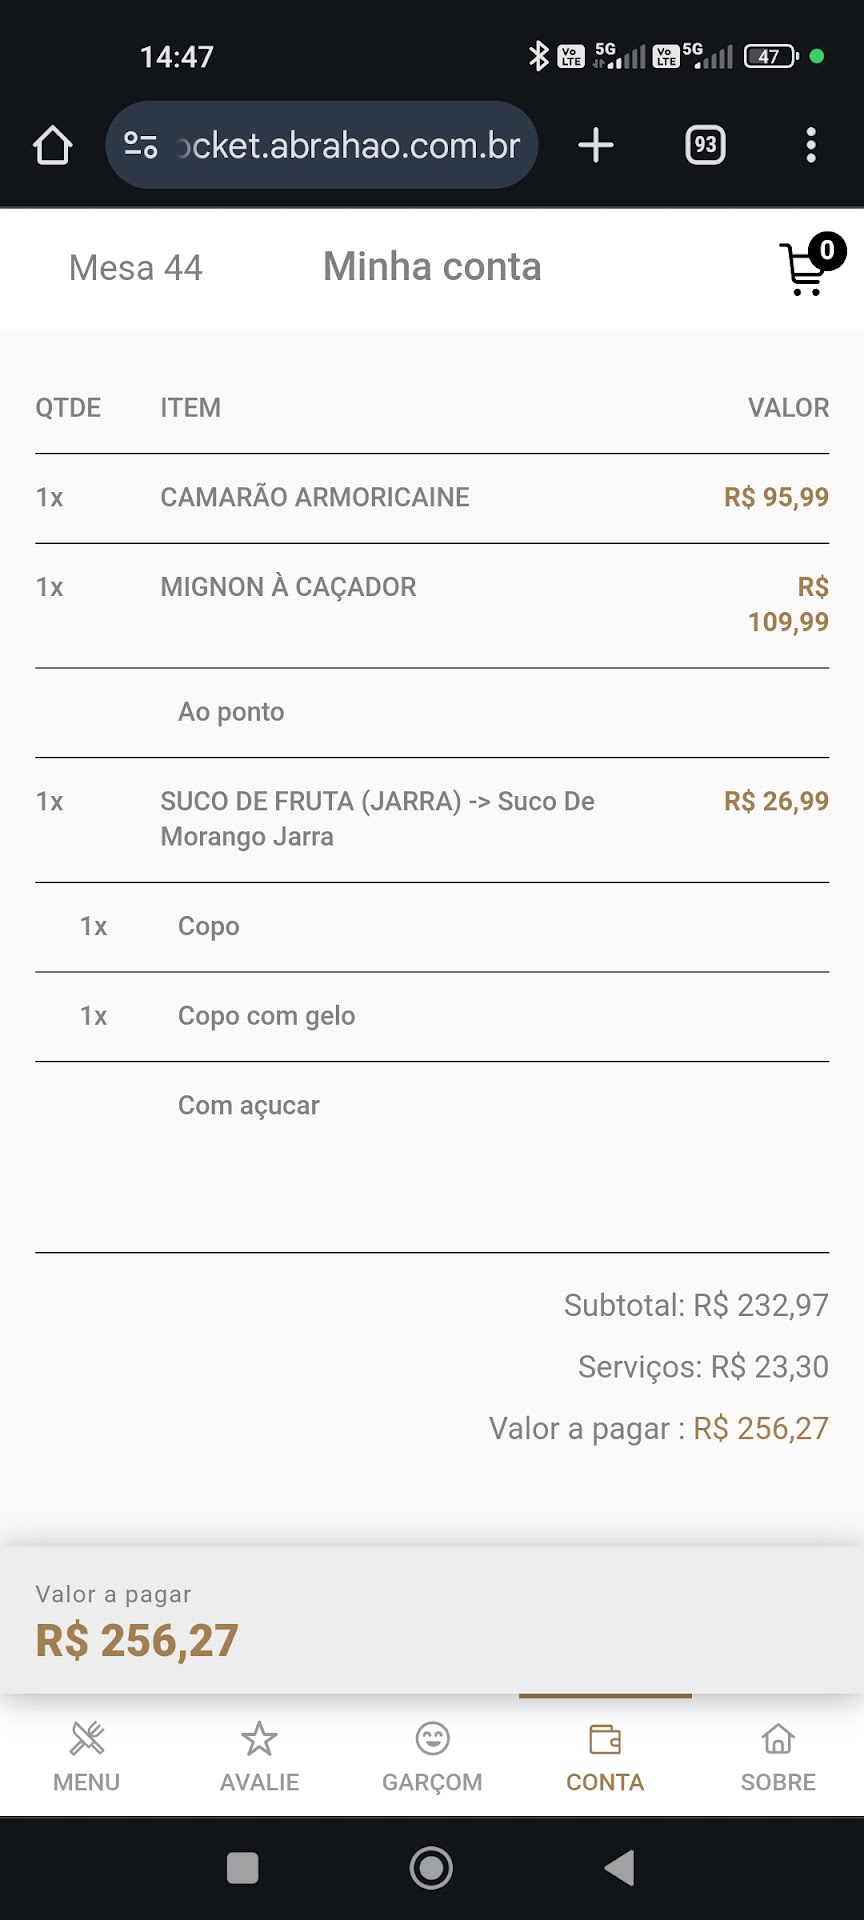Switch to the MENU tab
Image resolution: width=864 pixels, height=1920 pixels.
(87, 1756)
